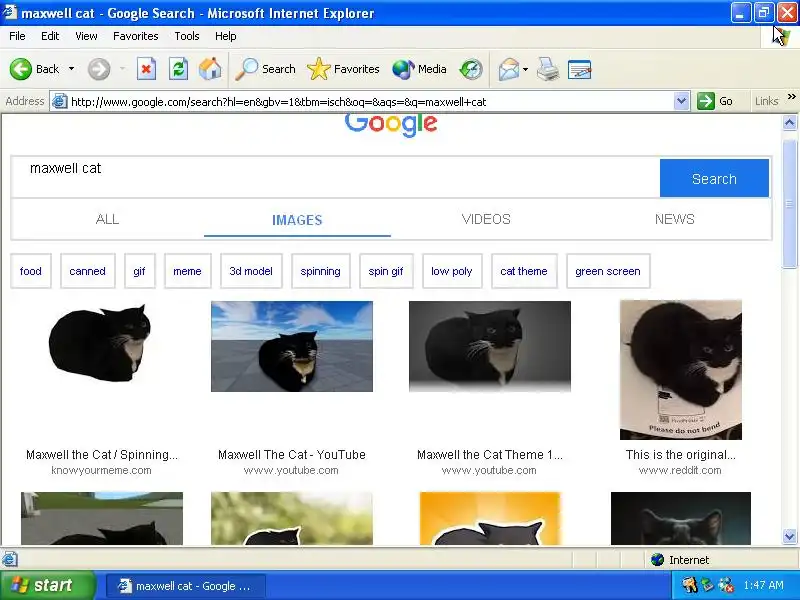Click the Maxwell the Cat Theme 1 link
Image resolution: width=800 pixels, height=600 pixels.
pyautogui.click(x=489, y=455)
